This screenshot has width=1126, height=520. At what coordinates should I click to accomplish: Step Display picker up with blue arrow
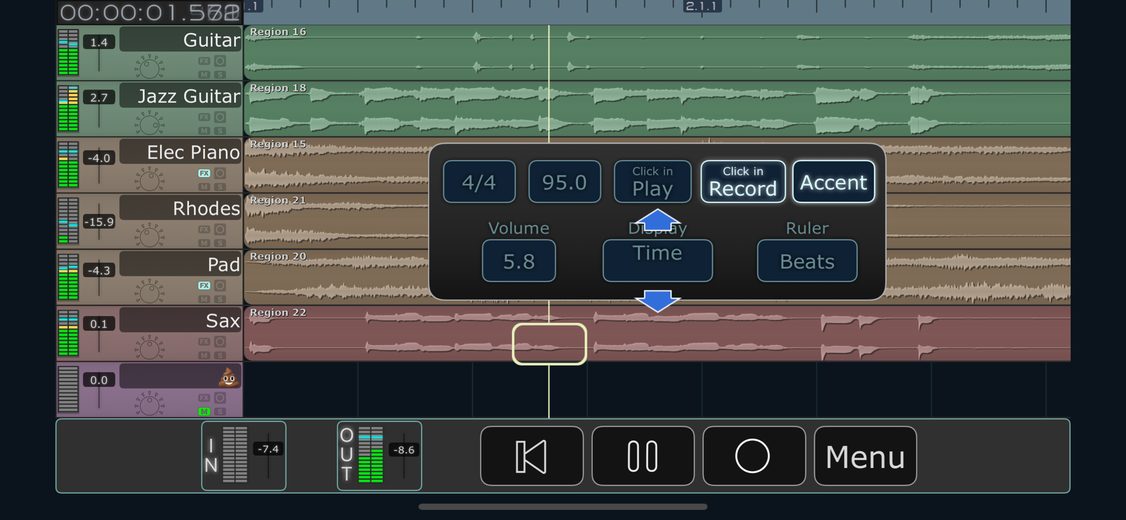(658, 220)
